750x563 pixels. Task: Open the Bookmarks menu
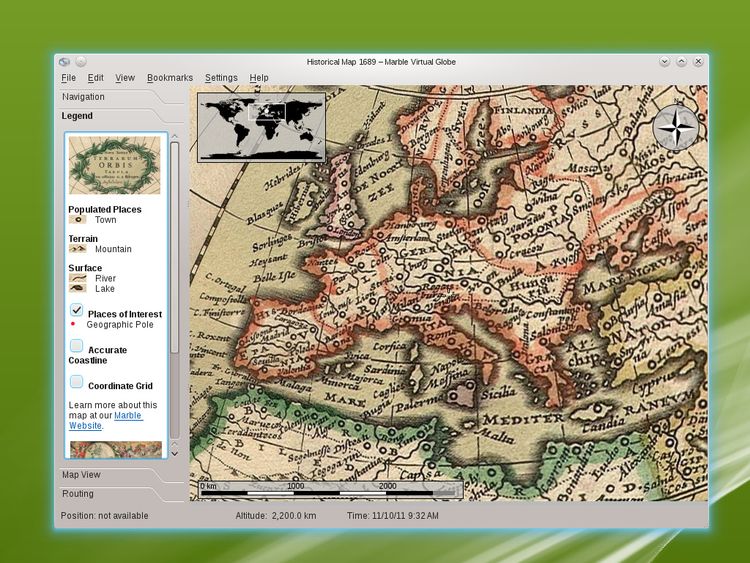tap(169, 78)
